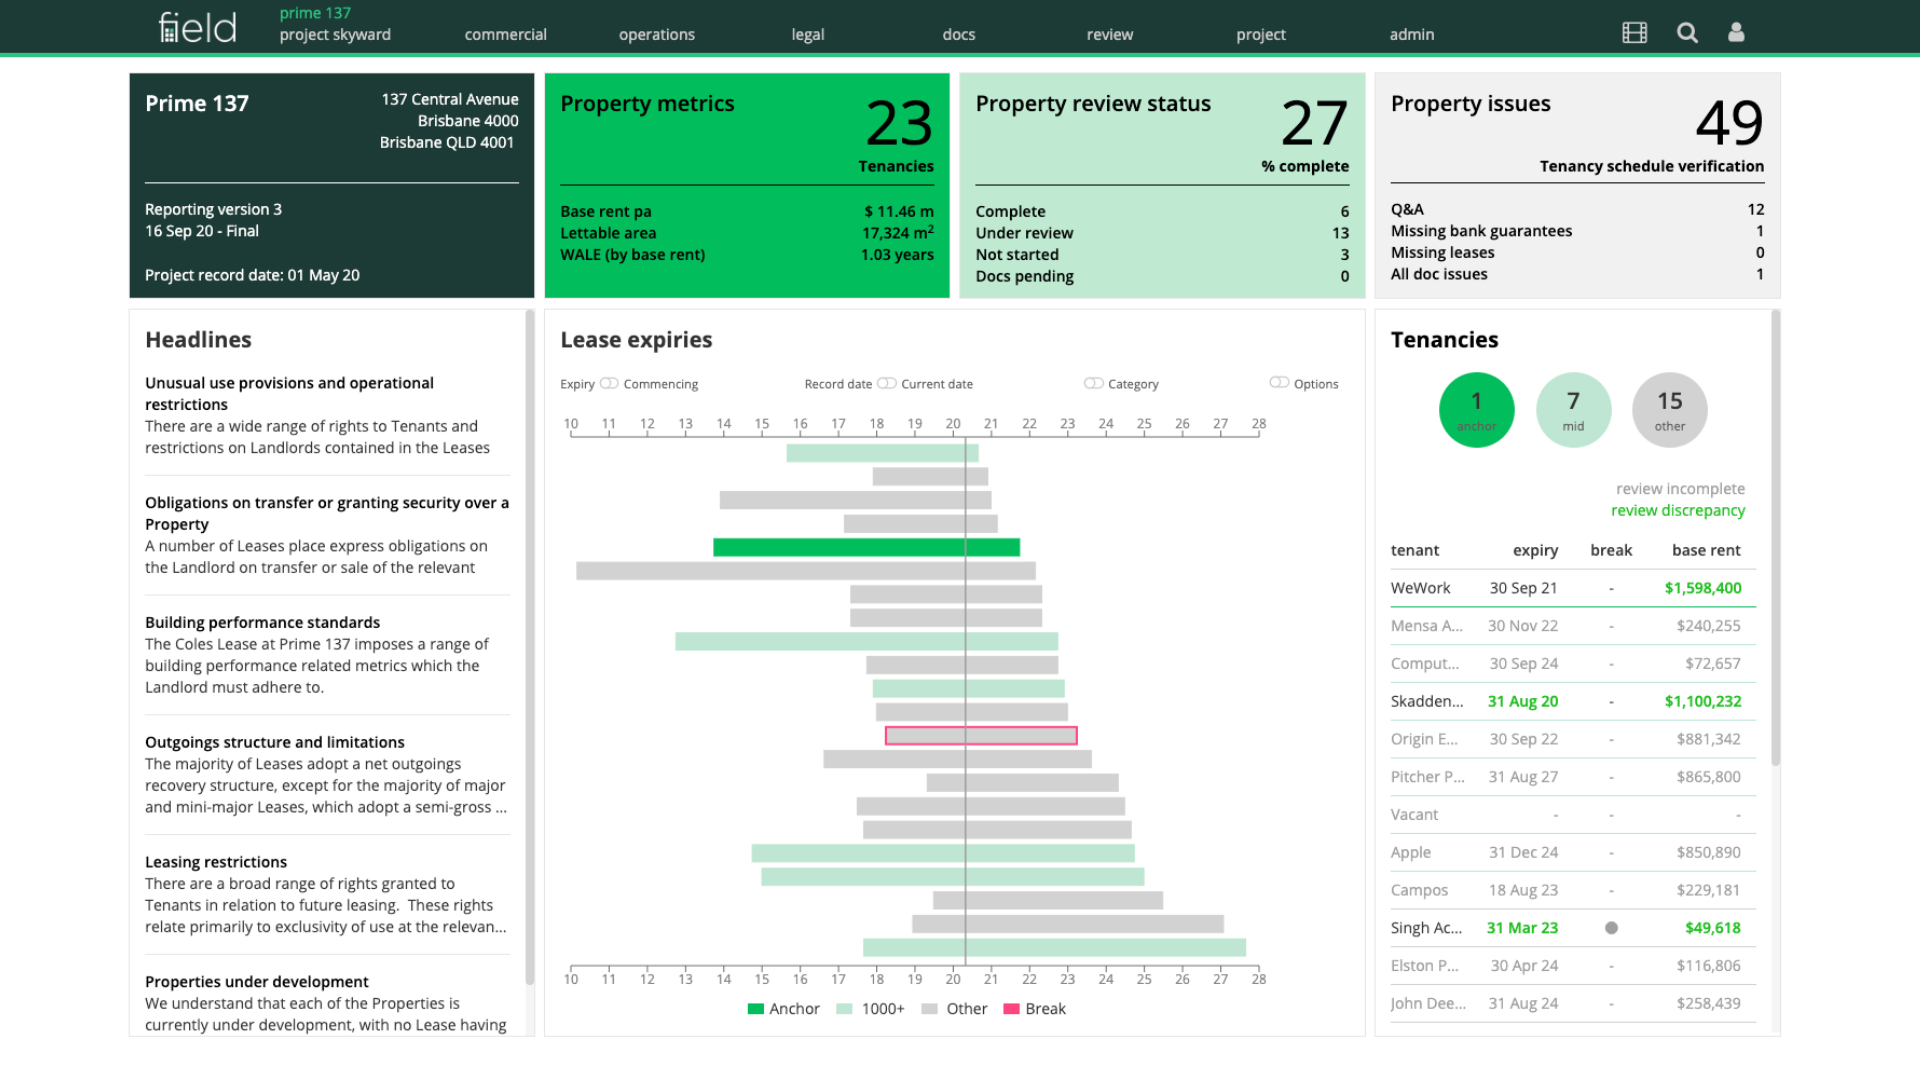This screenshot has width=1920, height=1080.
Task: Toggle the Options switch
Action: coord(1279,383)
